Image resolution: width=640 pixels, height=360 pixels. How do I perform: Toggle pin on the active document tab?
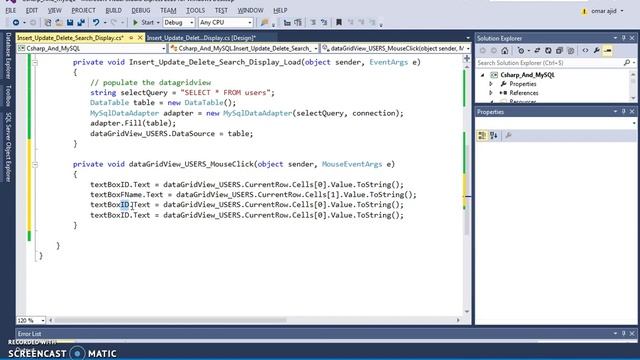point(131,38)
